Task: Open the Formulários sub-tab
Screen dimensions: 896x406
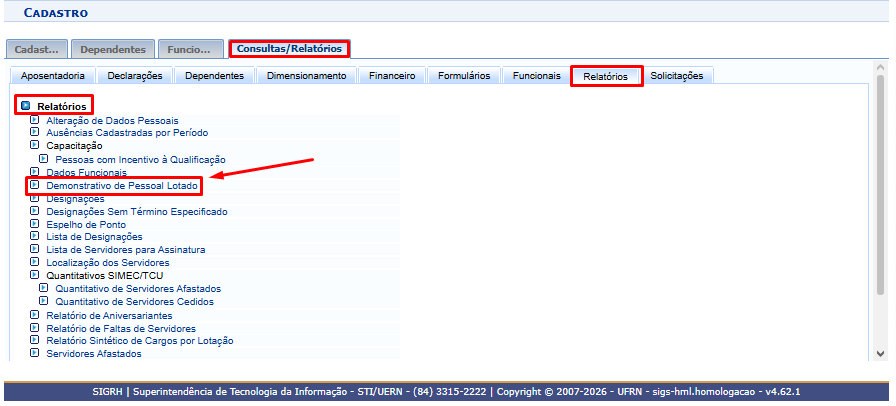Action: tap(464, 75)
